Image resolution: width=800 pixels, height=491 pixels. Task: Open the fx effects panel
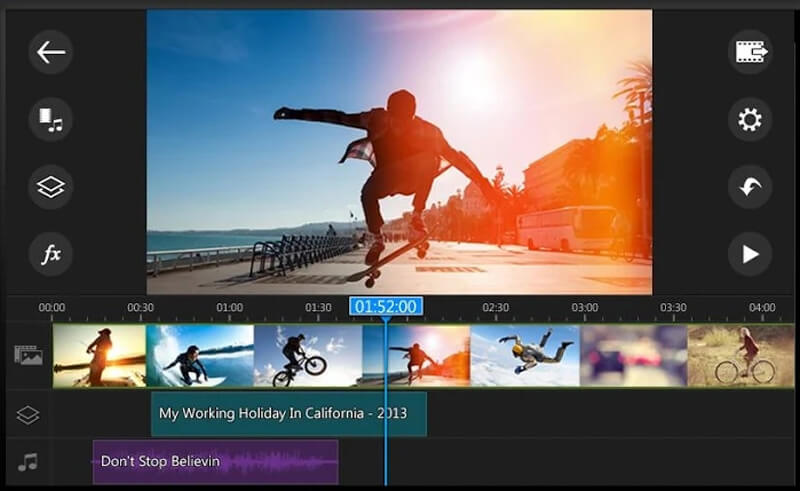click(50, 254)
